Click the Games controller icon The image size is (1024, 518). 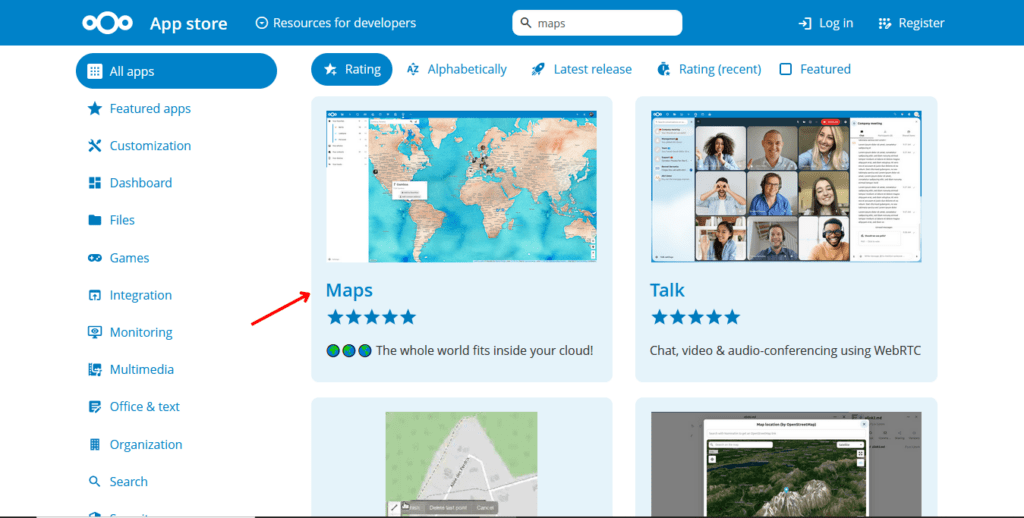coord(95,258)
